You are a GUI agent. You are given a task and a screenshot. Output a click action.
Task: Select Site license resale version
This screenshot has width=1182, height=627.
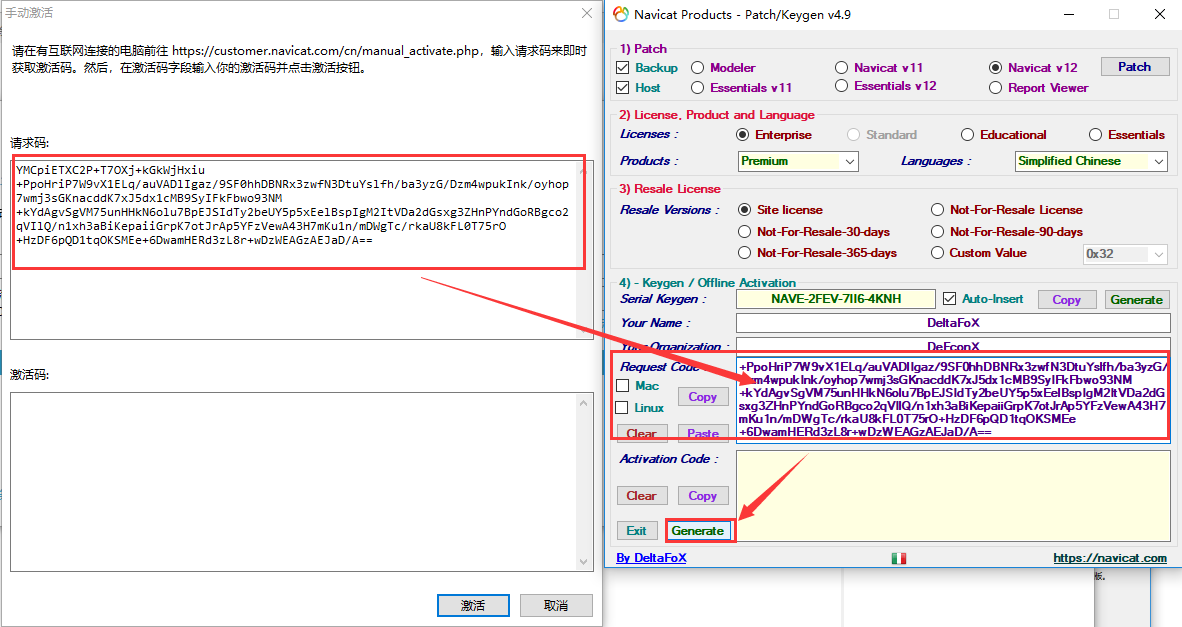coord(745,210)
